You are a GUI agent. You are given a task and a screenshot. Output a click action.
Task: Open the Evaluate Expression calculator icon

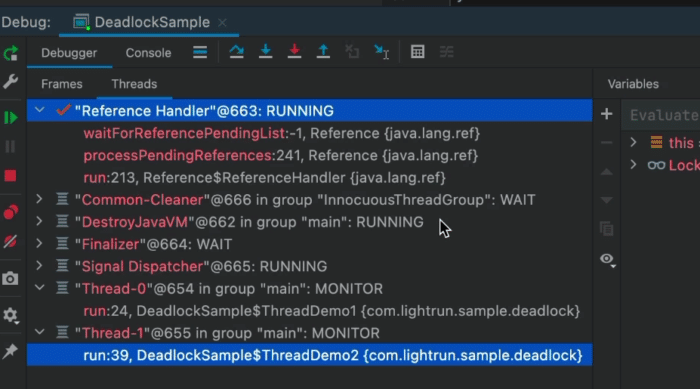click(417, 52)
